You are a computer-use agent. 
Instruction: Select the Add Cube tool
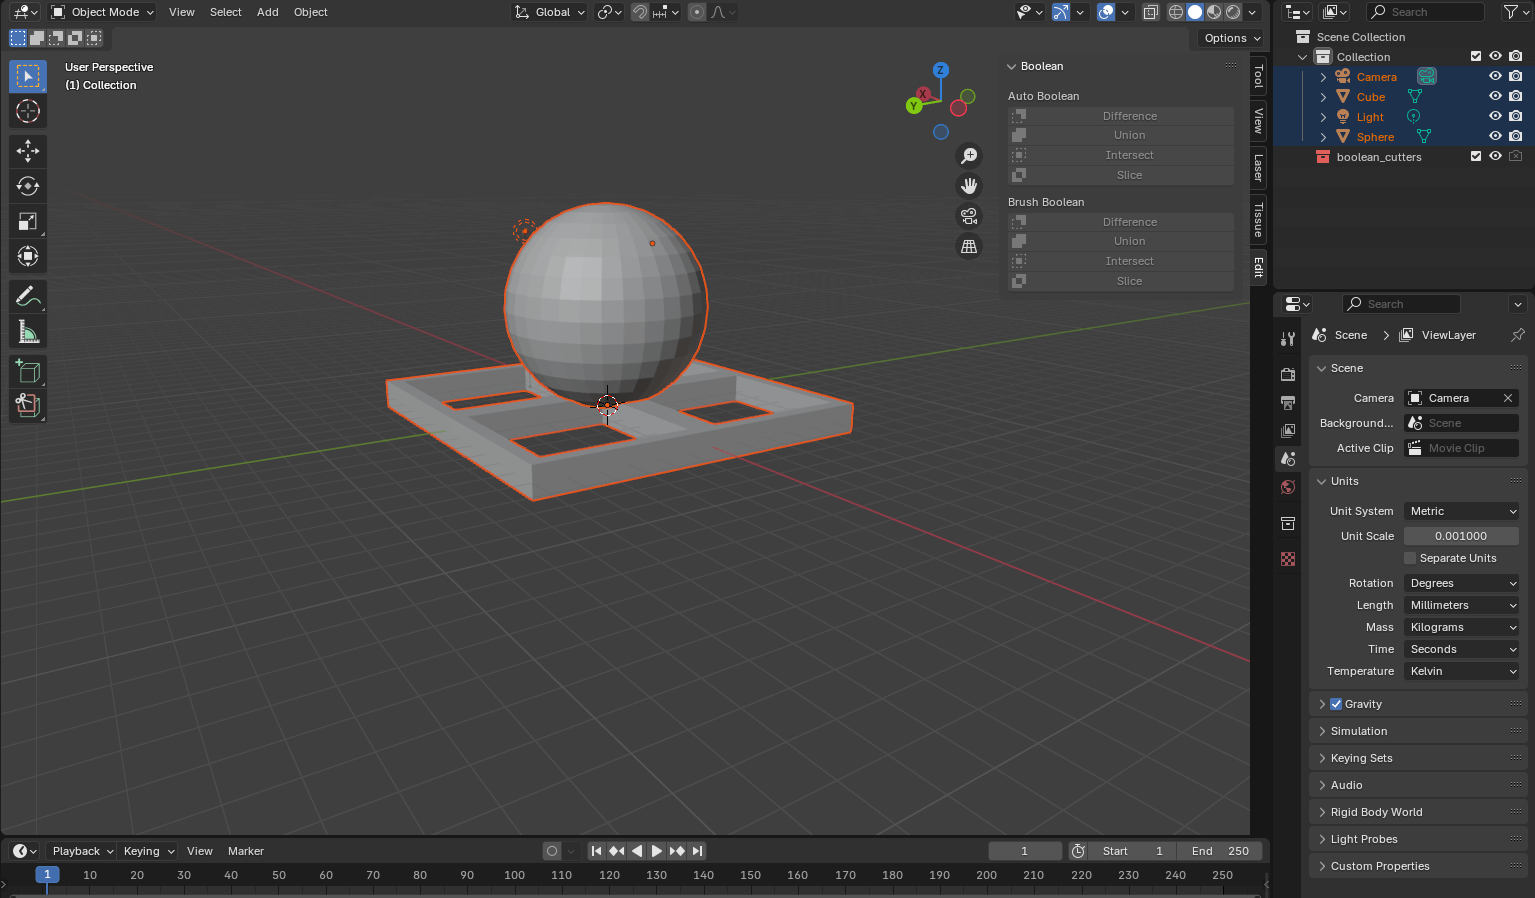[28, 372]
